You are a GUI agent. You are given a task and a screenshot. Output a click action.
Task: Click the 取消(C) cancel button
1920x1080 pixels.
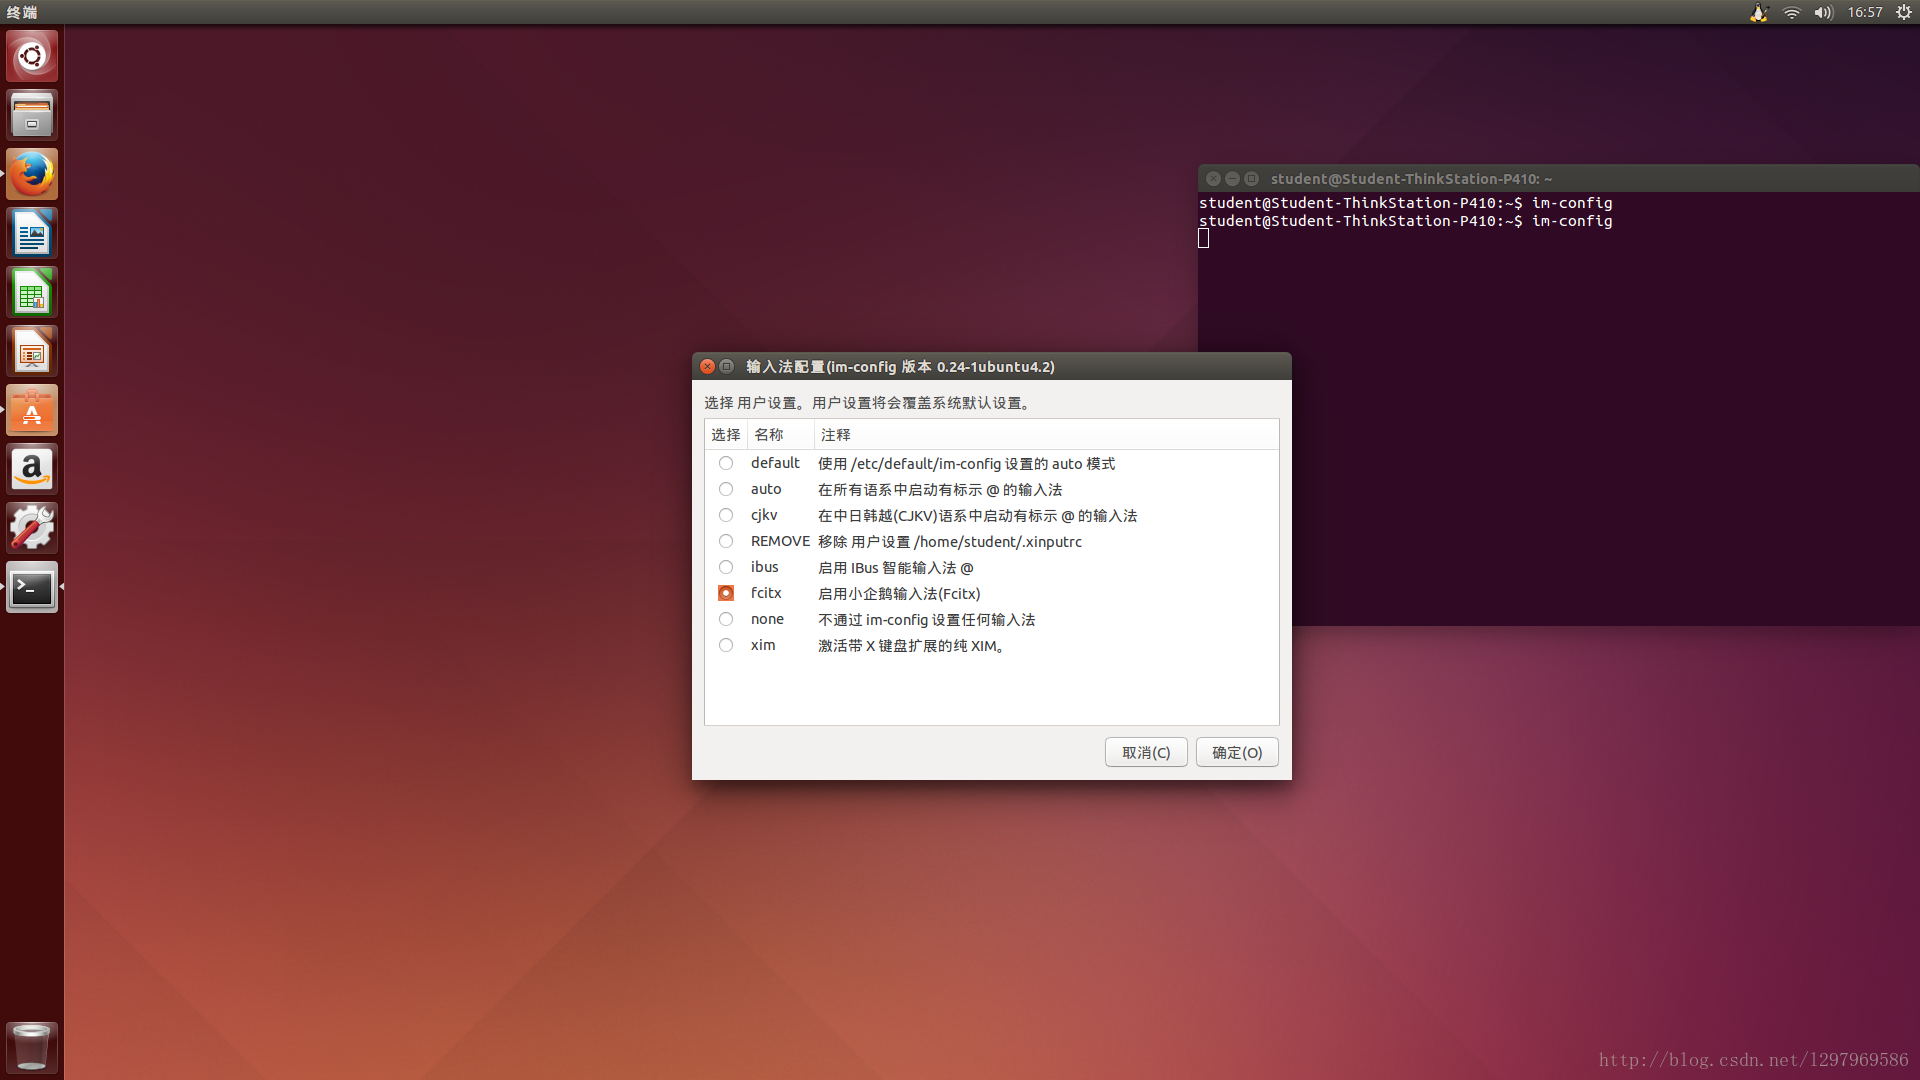[x=1146, y=752]
